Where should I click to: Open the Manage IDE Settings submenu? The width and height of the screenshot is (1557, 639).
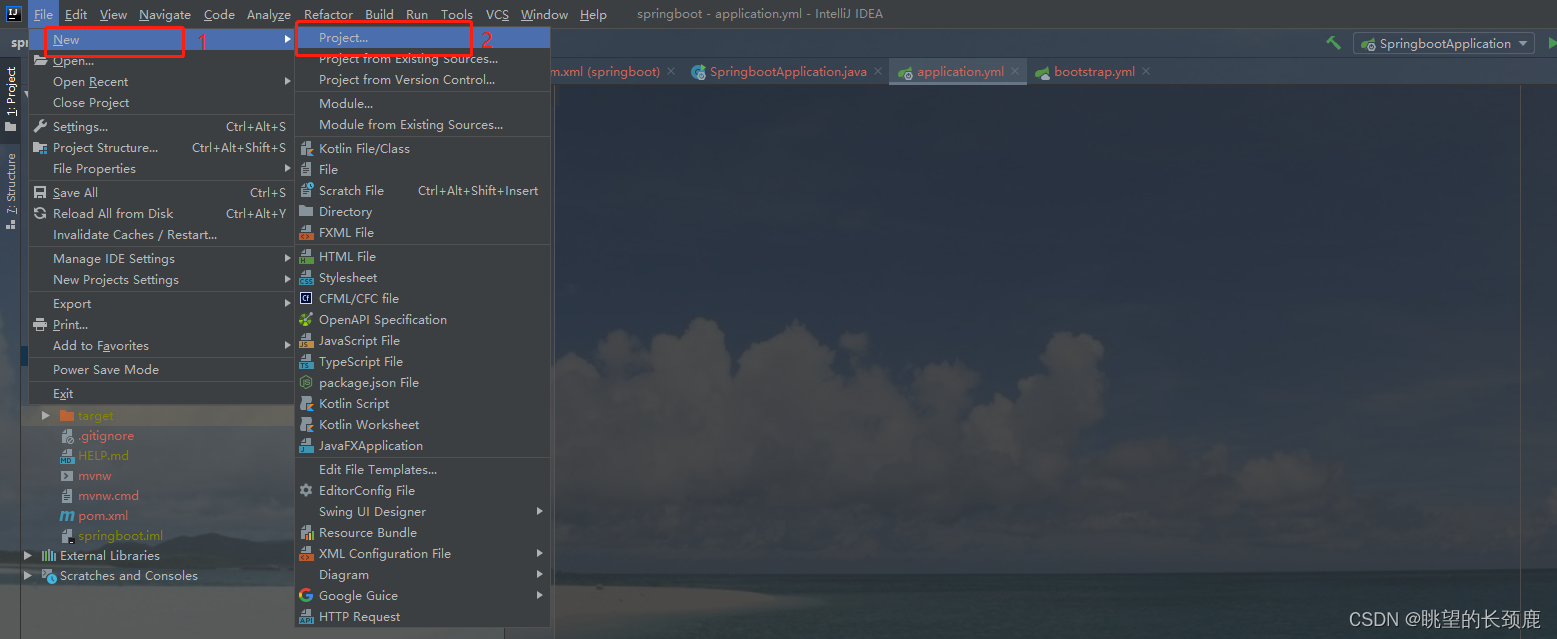163,258
